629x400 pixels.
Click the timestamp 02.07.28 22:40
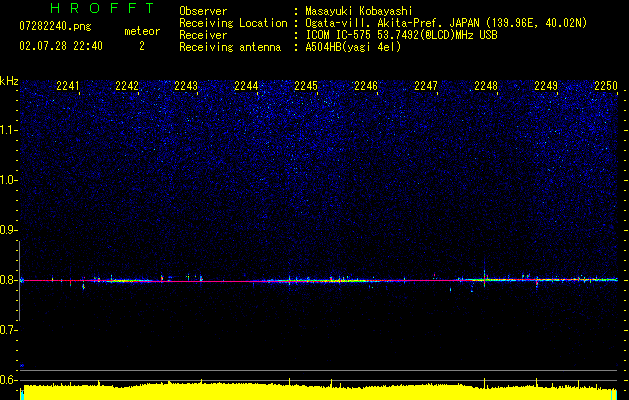pyautogui.click(x=61, y=46)
